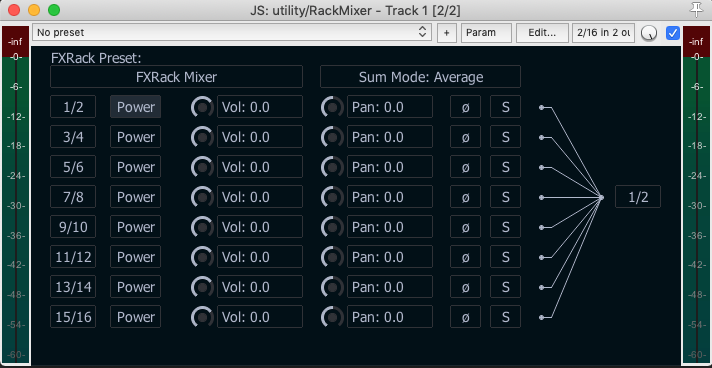The image size is (712, 368).
Task: Toggle Power for channel 9/10
Action: [135, 227]
